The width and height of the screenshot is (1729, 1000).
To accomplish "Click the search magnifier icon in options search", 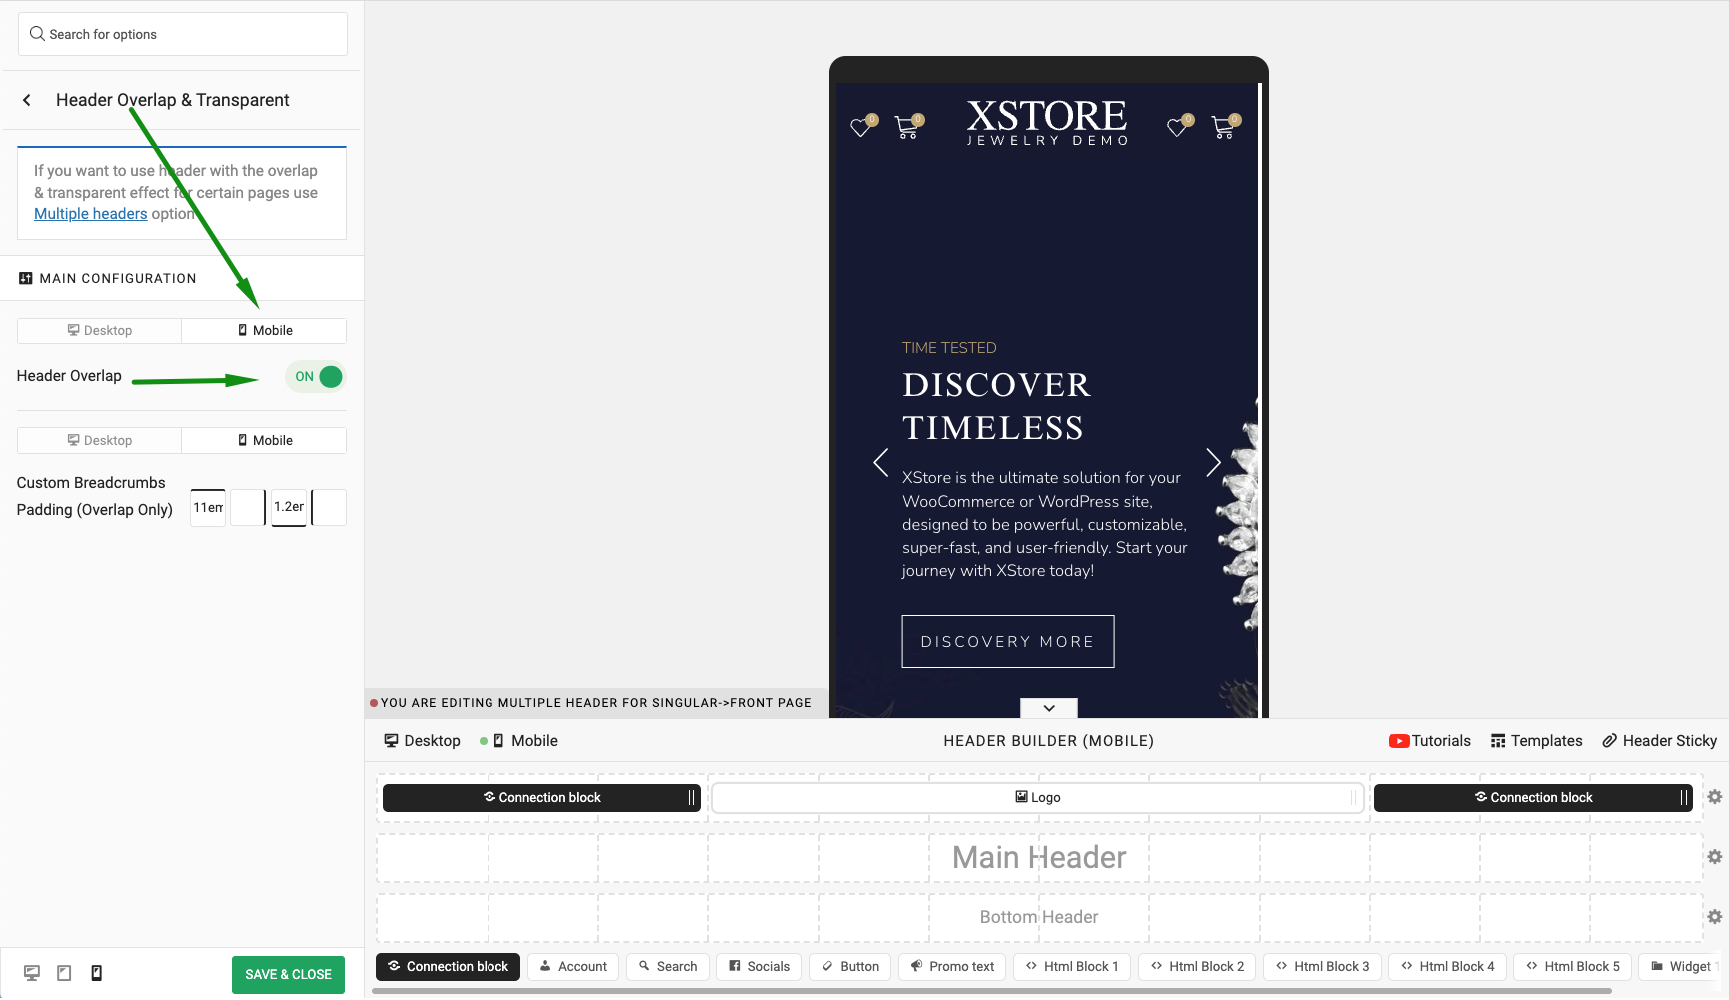I will pos(38,34).
